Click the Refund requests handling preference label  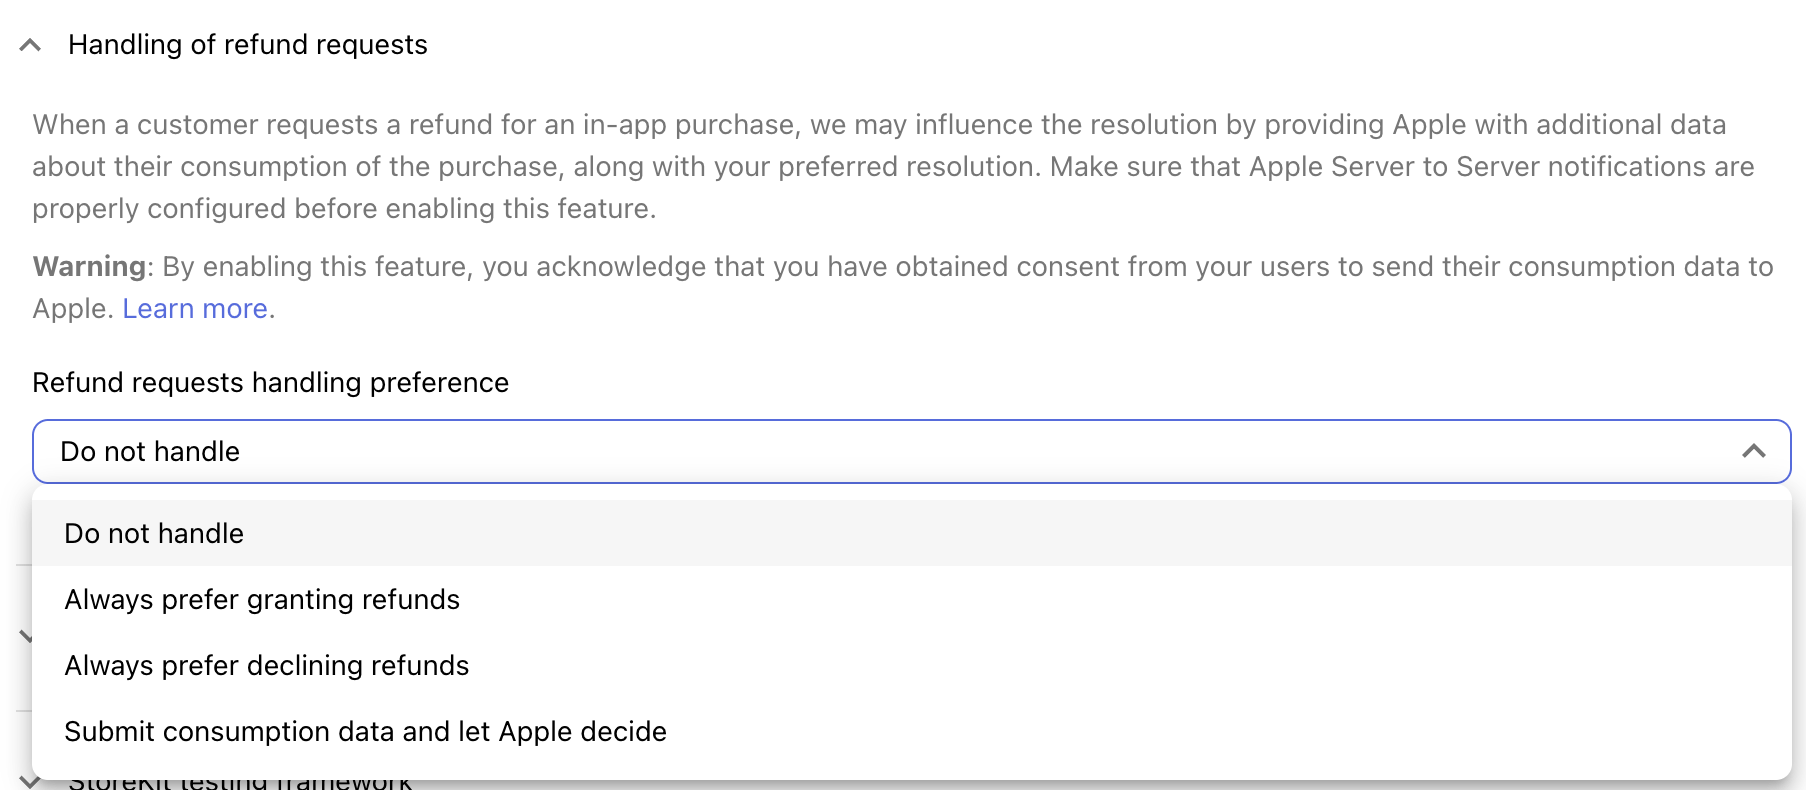pos(270,382)
